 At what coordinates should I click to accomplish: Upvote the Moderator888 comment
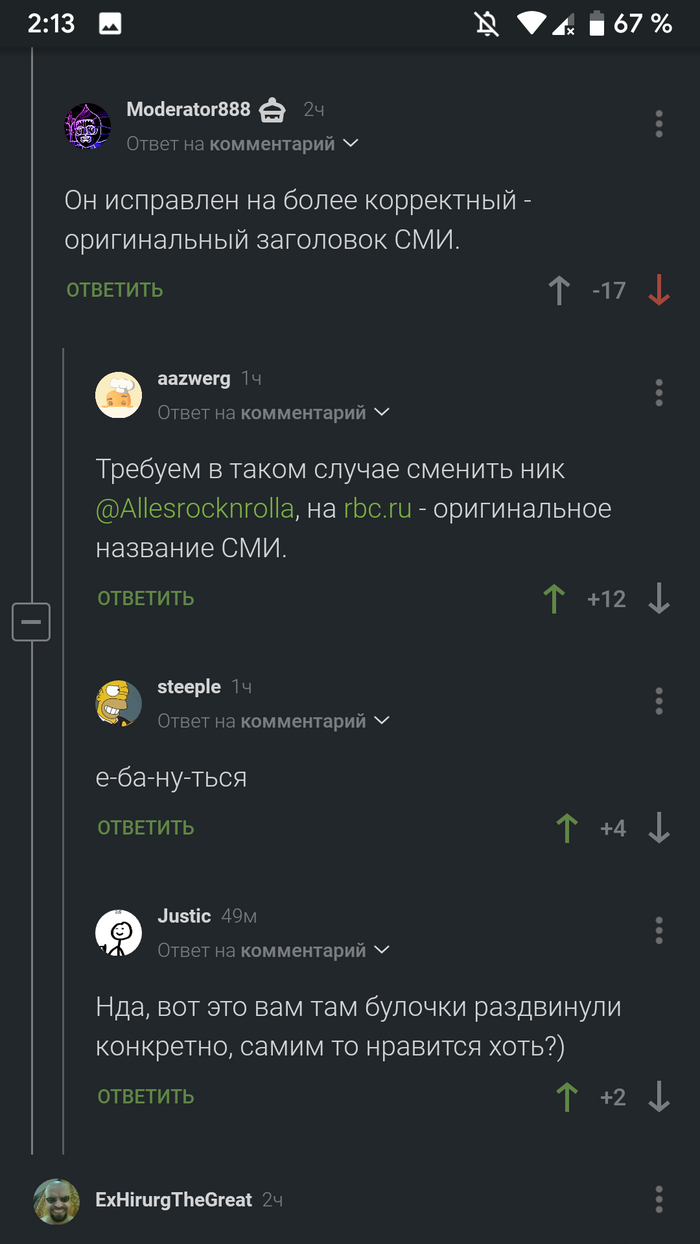tap(560, 291)
